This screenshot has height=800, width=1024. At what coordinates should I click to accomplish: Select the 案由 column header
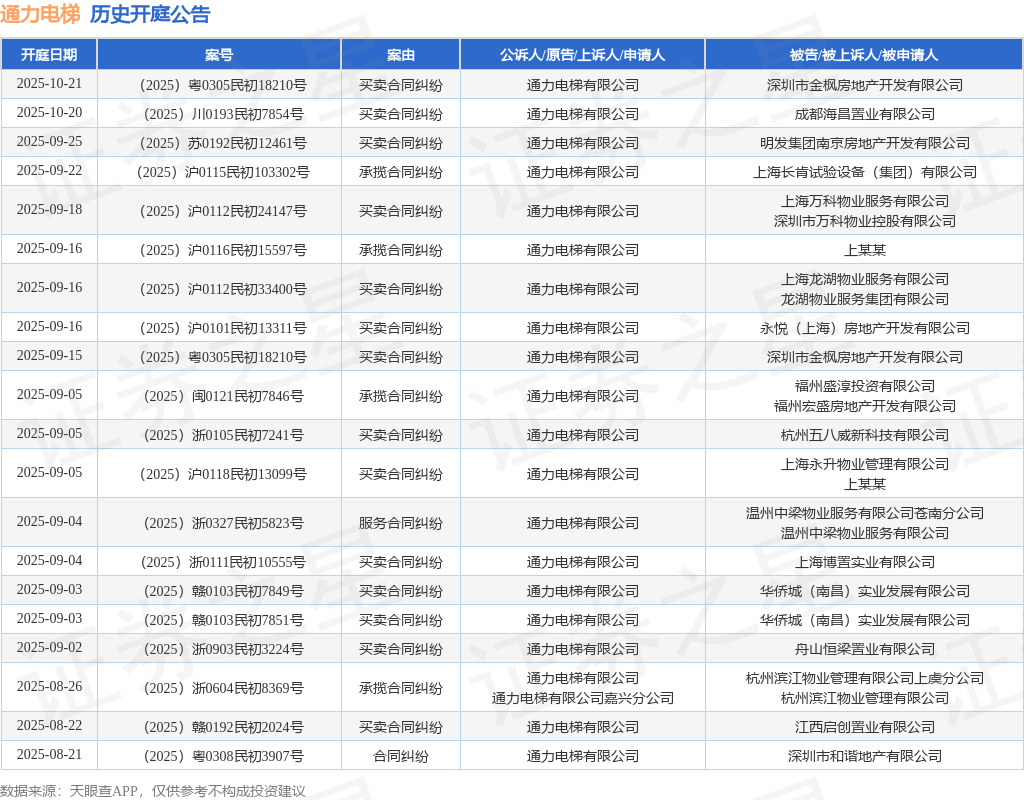point(400,55)
